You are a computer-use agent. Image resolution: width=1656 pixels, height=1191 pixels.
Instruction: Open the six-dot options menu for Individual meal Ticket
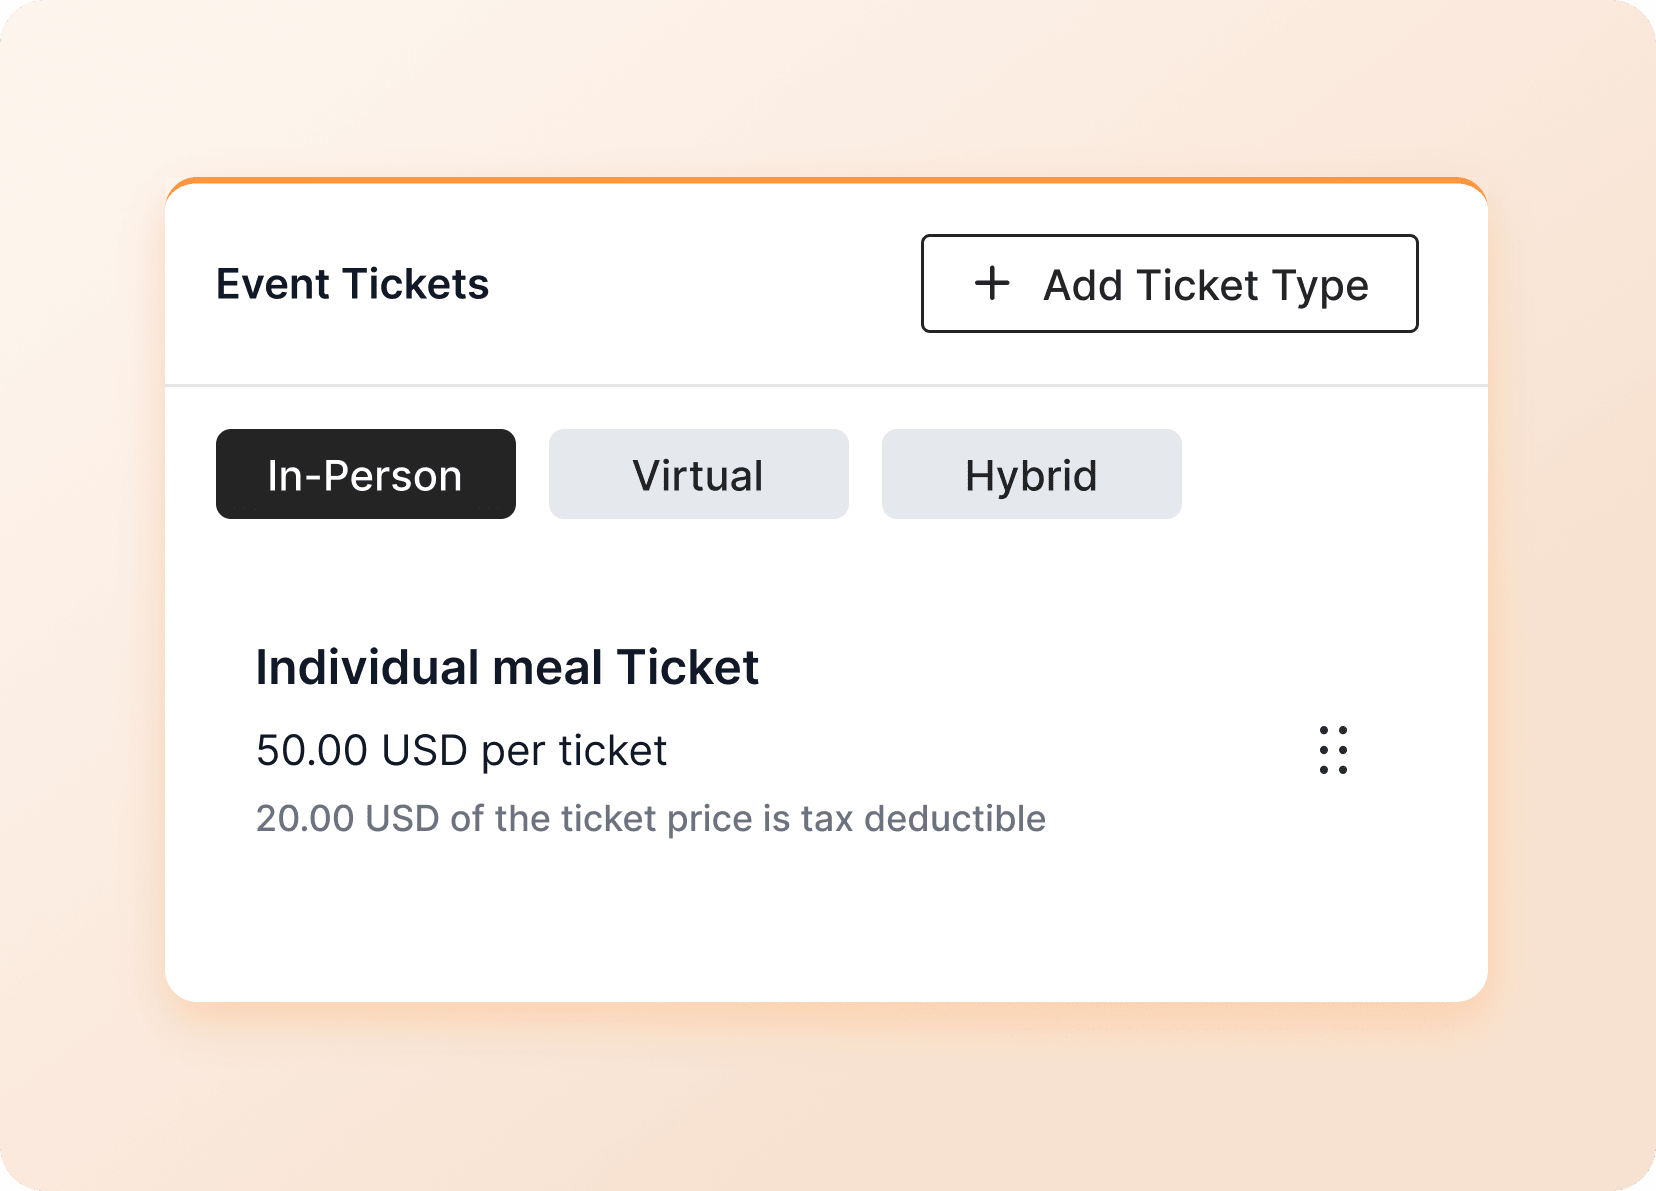coord(1334,750)
